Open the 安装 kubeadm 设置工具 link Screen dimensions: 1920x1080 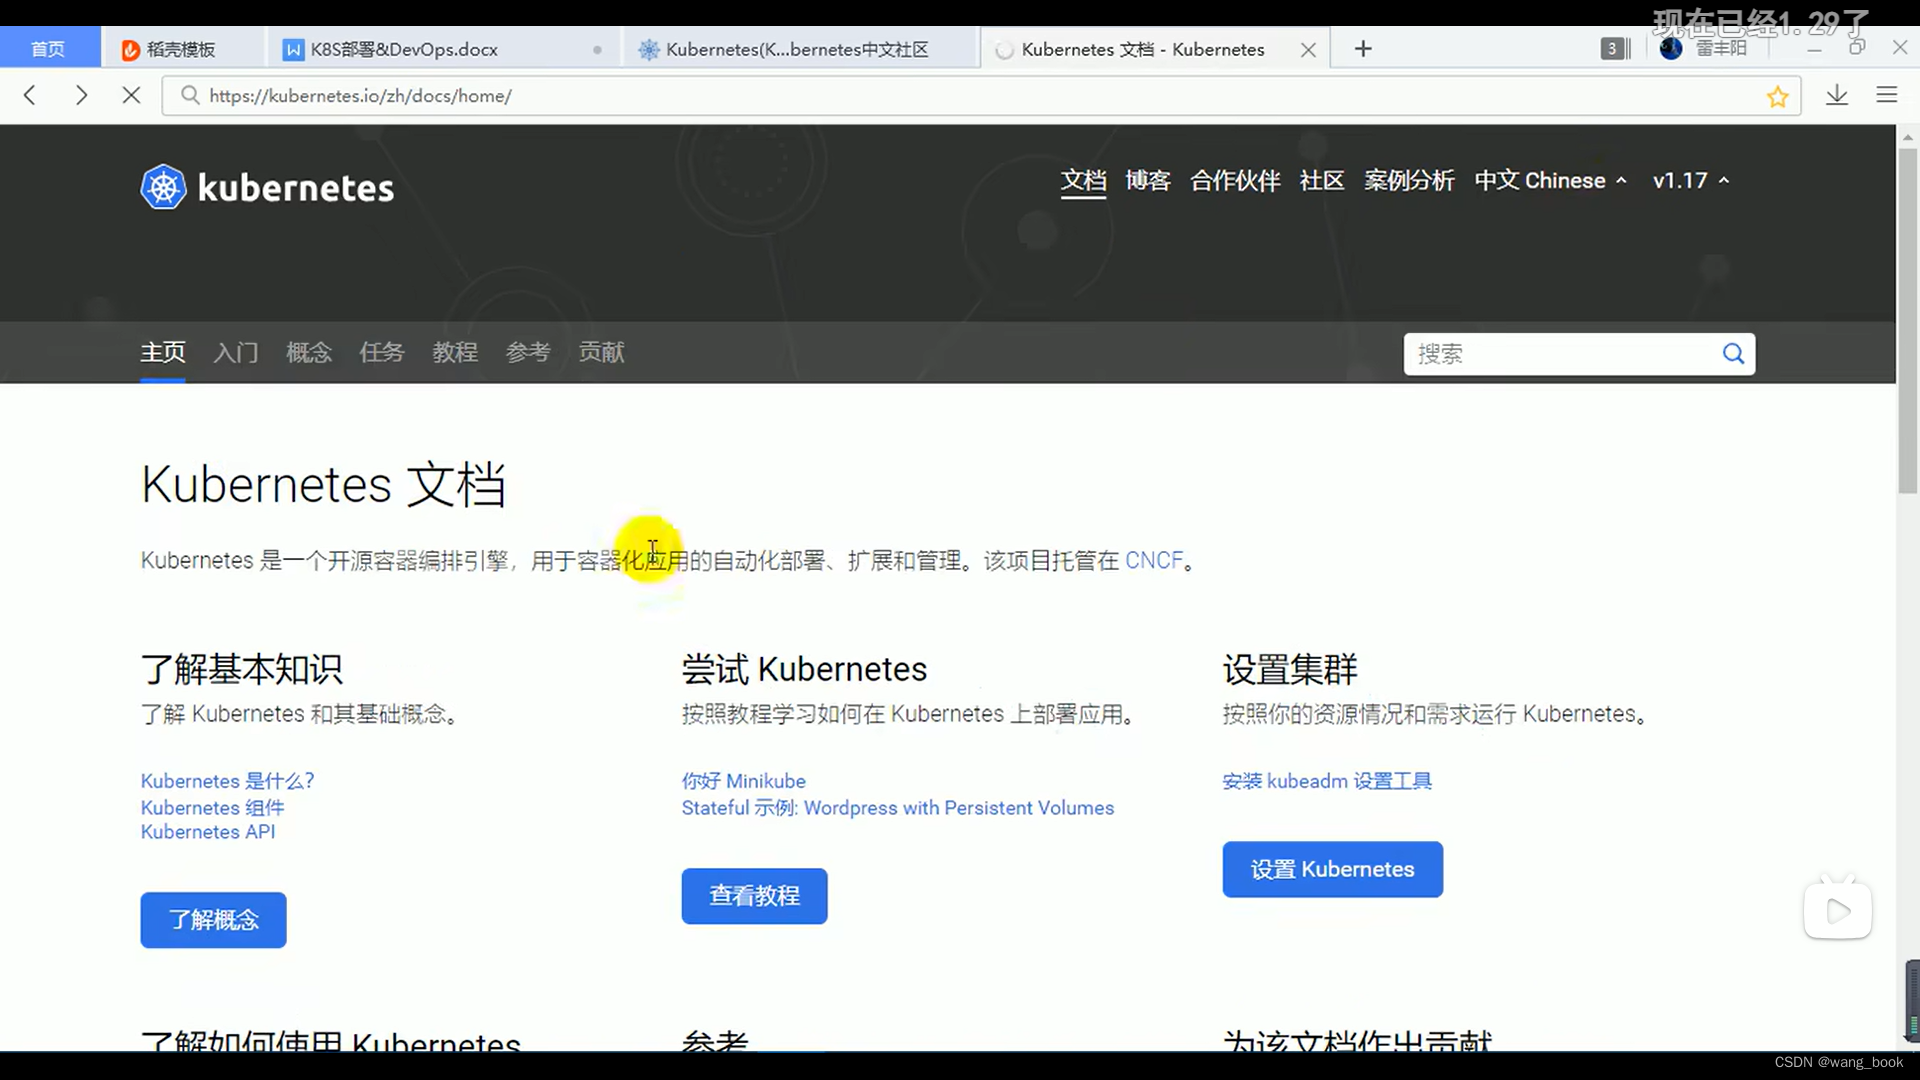(1327, 781)
